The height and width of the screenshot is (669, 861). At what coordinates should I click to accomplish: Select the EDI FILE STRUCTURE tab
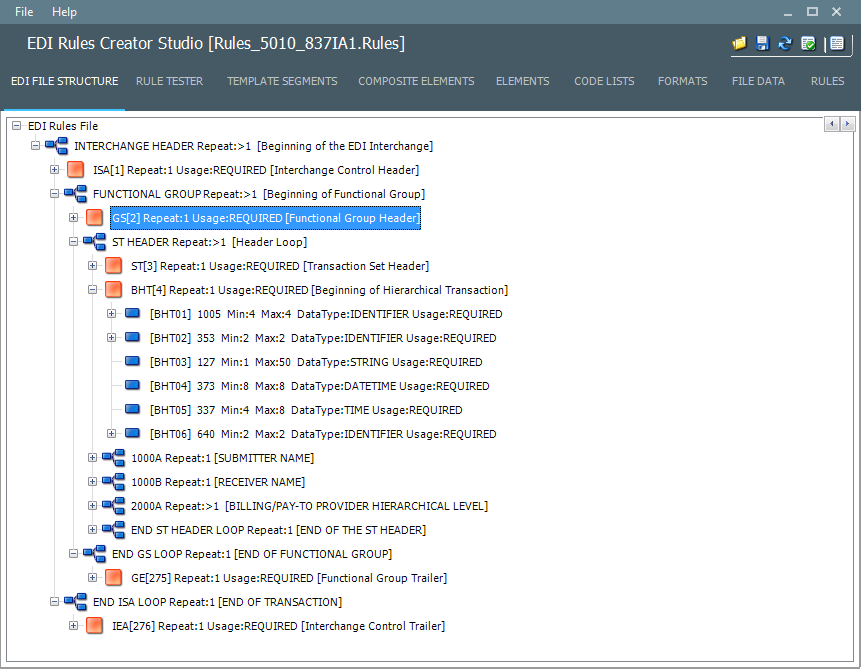coord(65,81)
